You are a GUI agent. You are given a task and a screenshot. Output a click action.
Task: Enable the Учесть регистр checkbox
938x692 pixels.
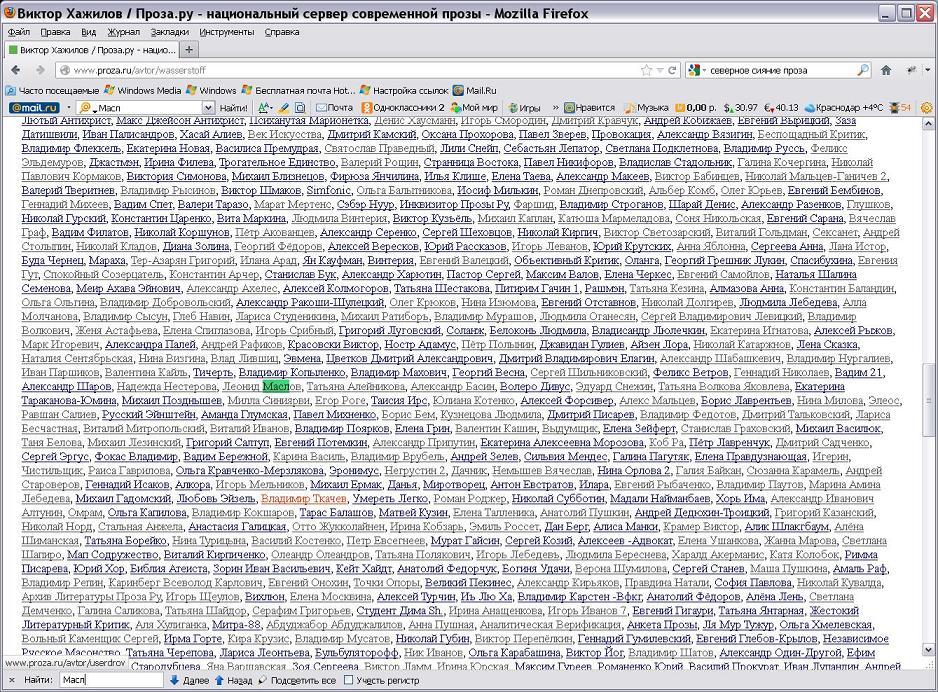tap(349, 680)
